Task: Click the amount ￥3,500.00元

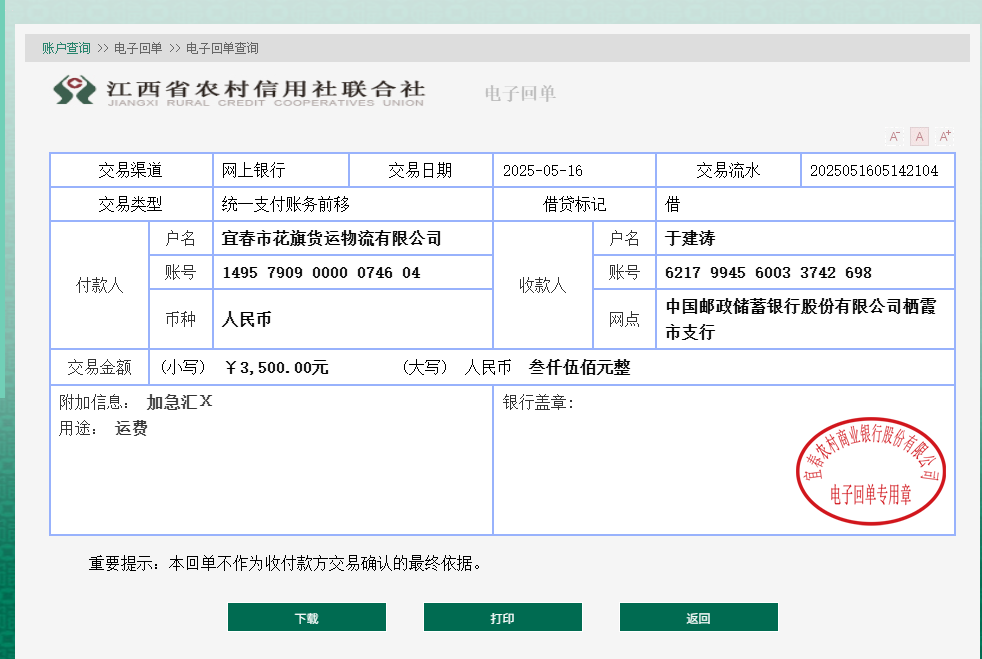Action: (x=276, y=367)
